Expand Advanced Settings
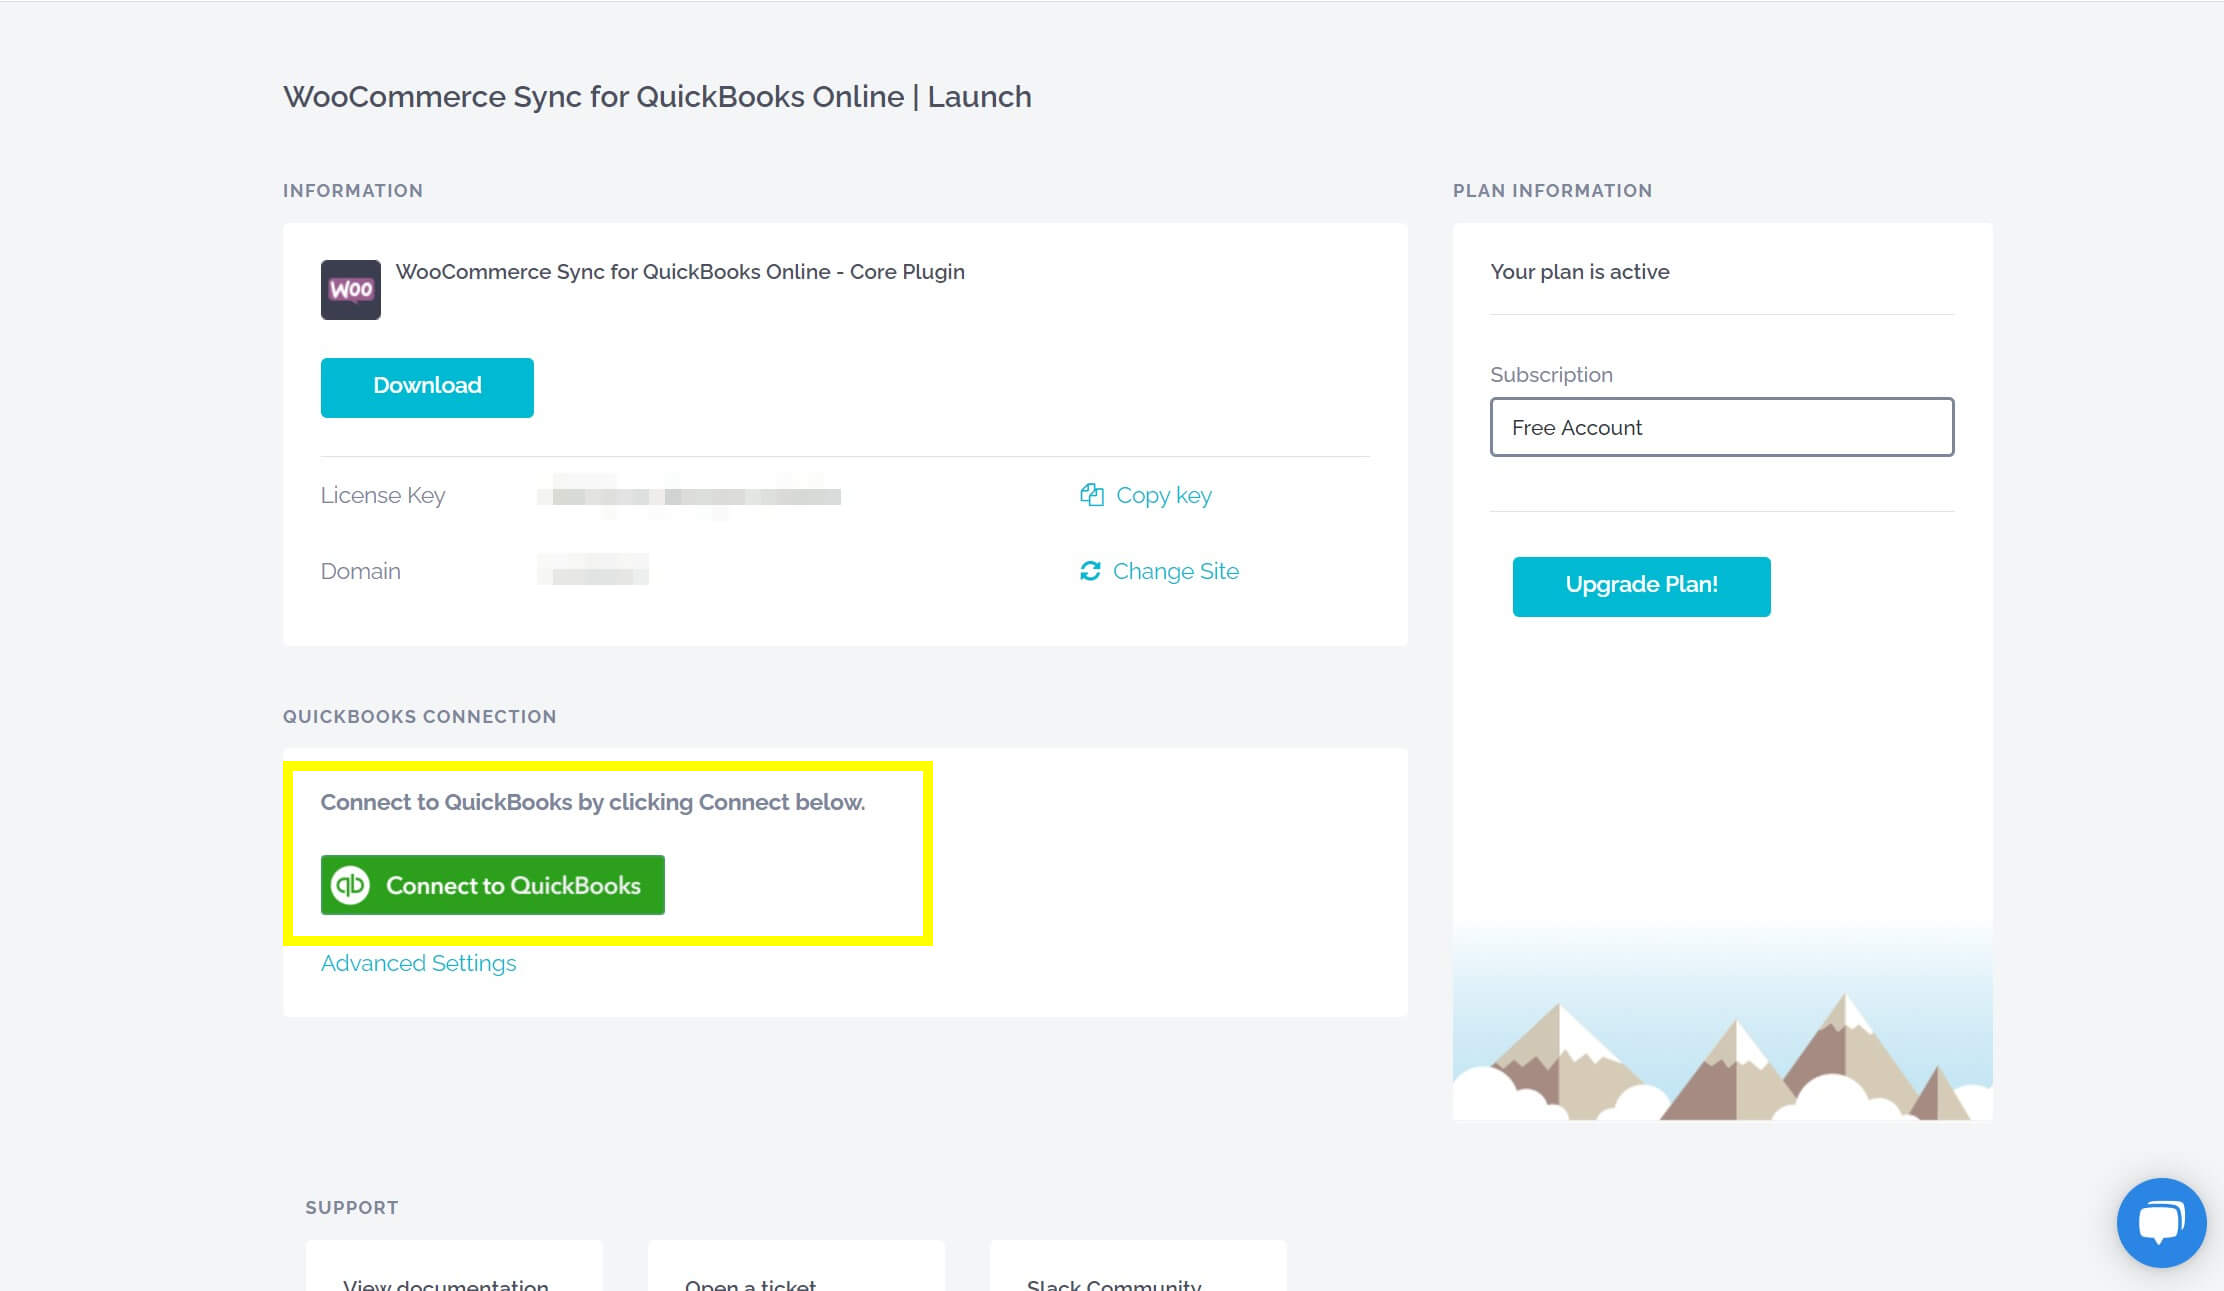The height and width of the screenshot is (1291, 2224). [418, 963]
